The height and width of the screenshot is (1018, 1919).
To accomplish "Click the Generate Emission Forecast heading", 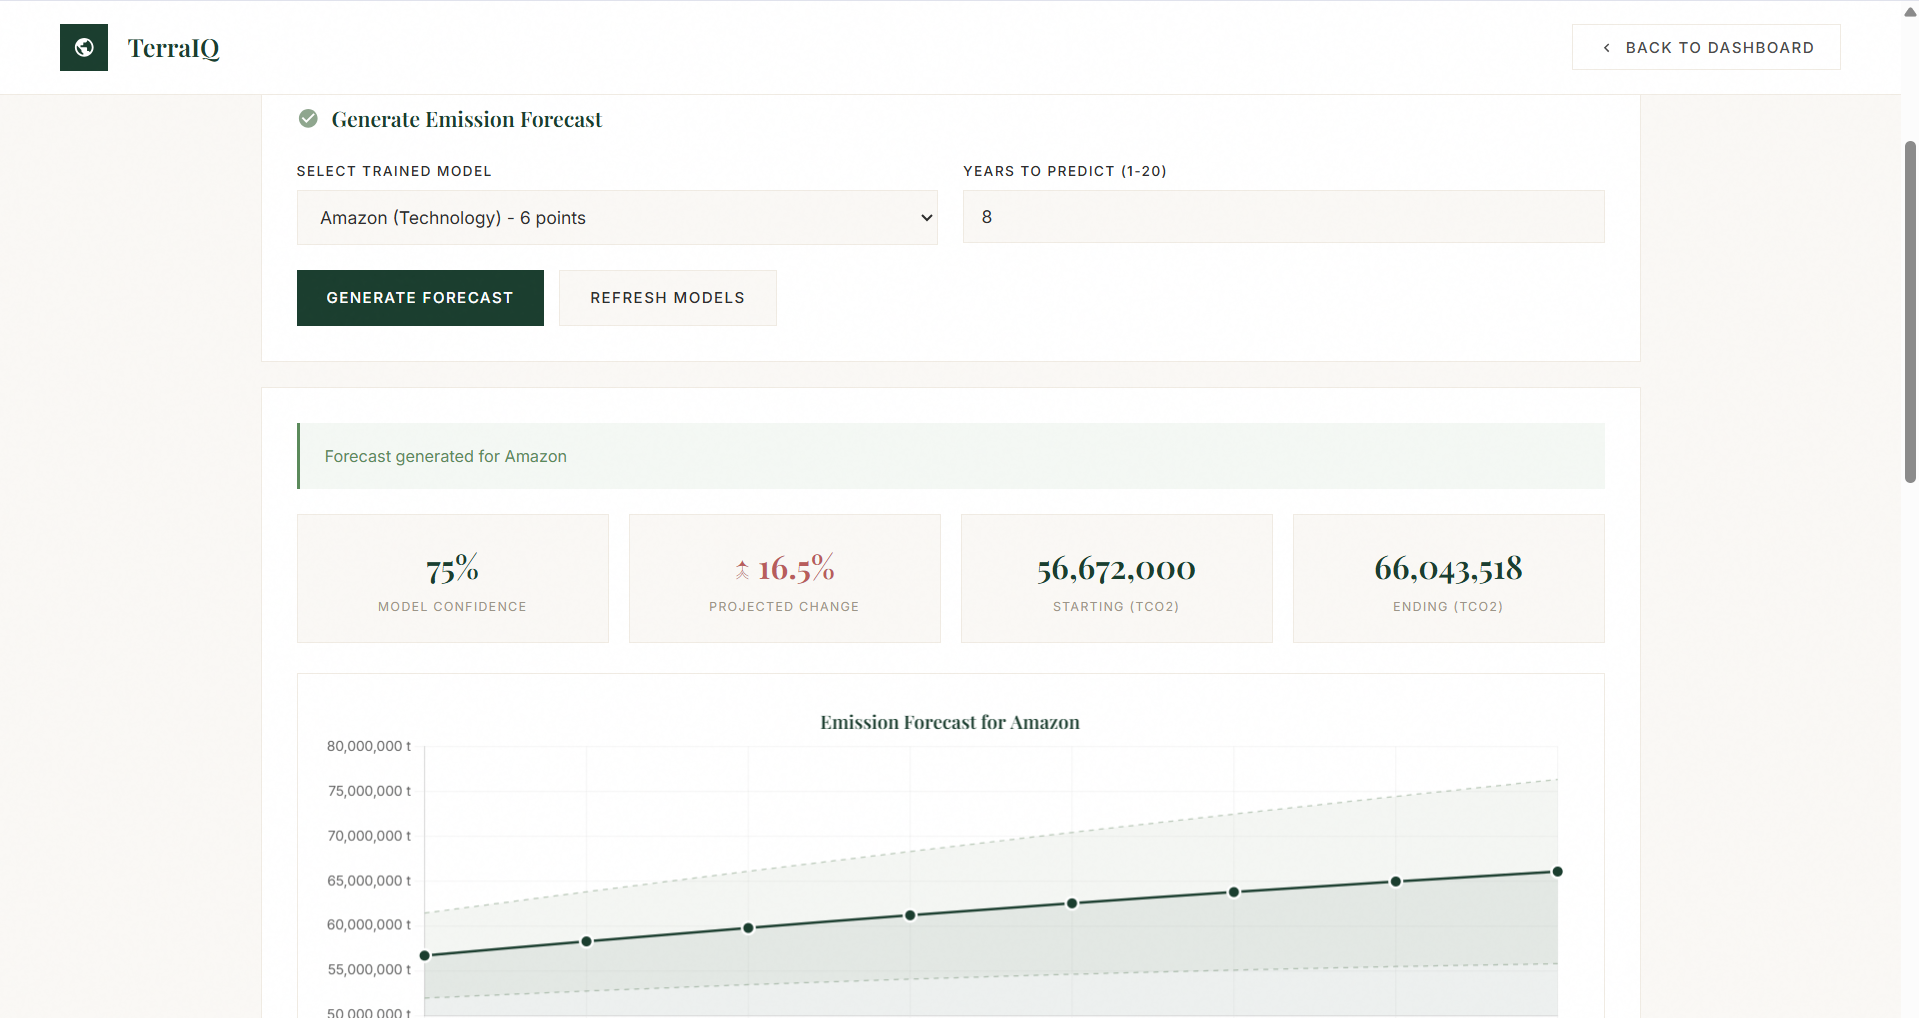I will [467, 119].
